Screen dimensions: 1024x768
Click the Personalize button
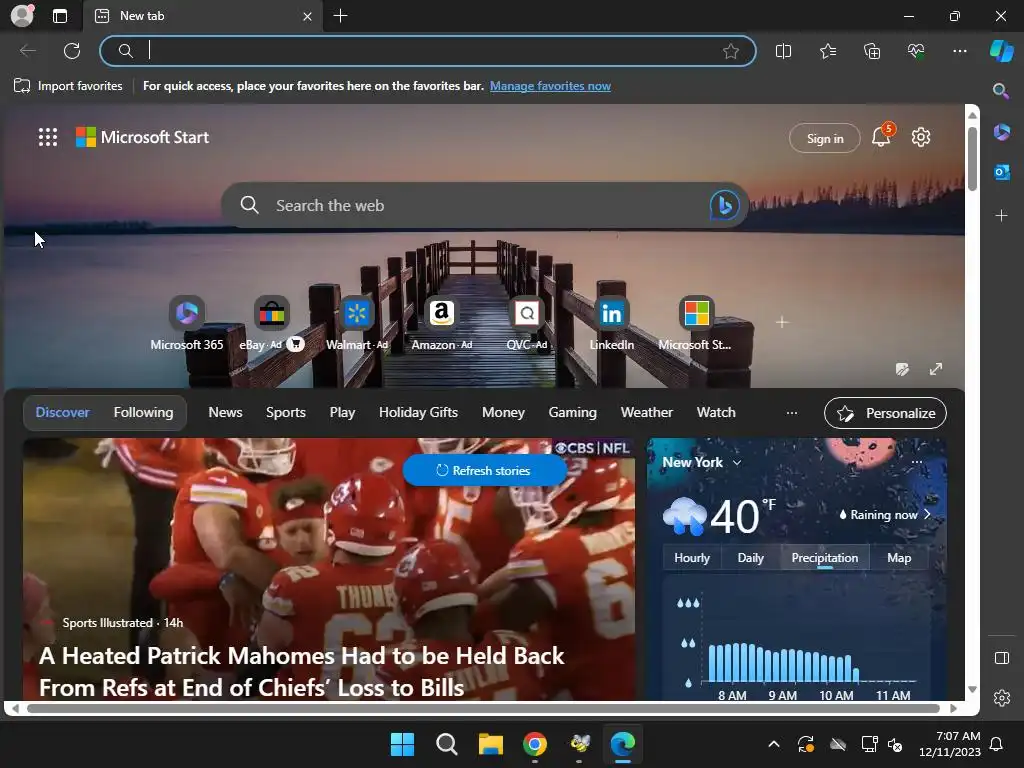coord(885,413)
